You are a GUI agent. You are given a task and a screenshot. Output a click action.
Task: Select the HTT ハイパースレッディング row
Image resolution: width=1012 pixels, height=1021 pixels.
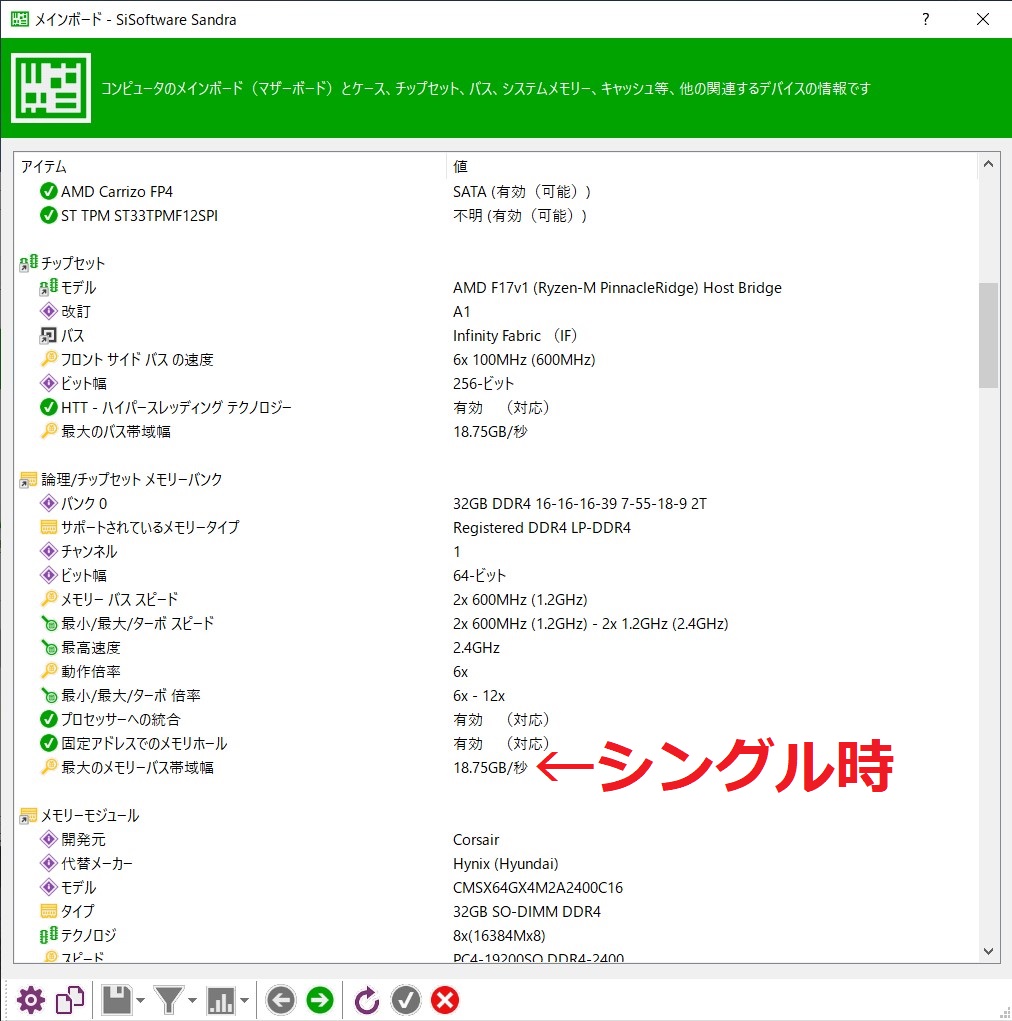tap(495, 408)
